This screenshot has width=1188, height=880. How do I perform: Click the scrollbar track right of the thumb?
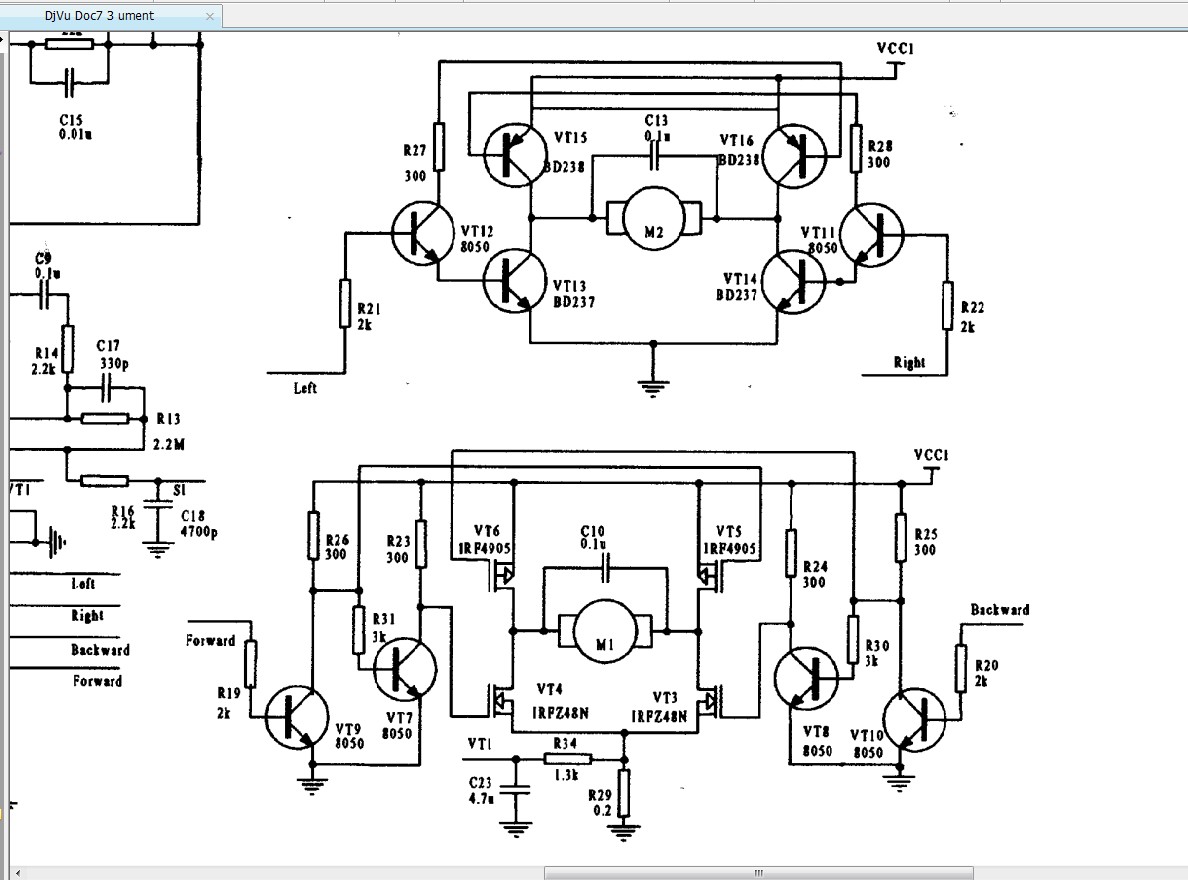point(1080,873)
